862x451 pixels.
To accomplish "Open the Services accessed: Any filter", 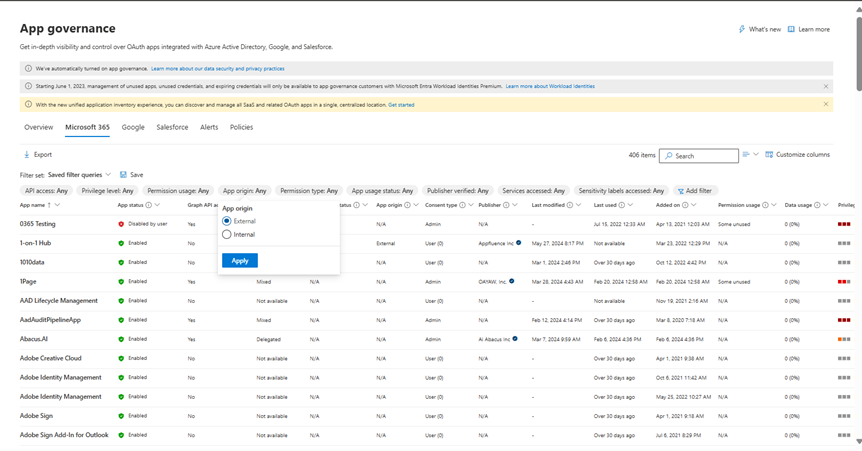I will [x=533, y=191].
